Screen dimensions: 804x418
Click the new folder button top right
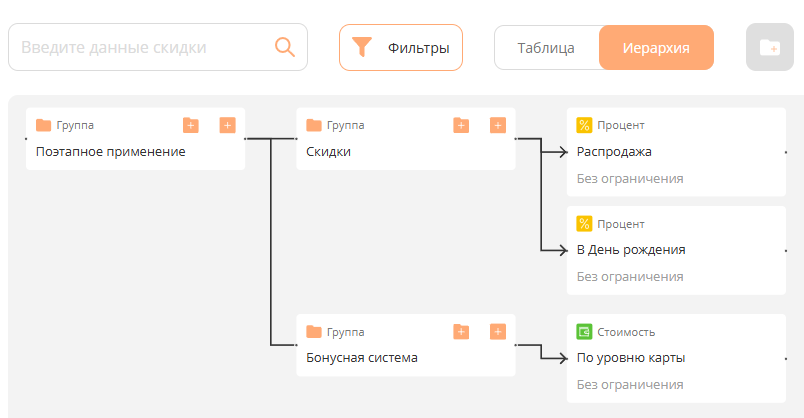769,47
